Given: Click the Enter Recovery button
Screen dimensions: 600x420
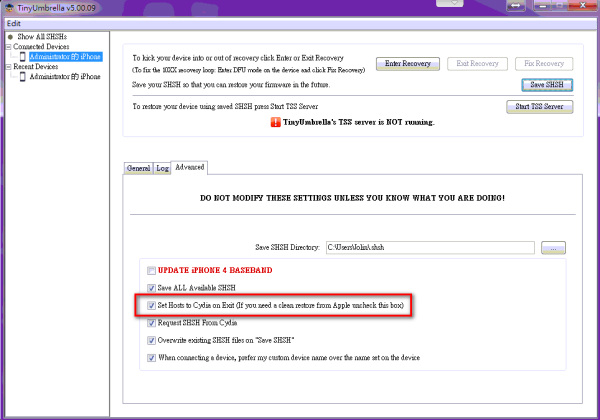Looking at the screenshot, I should click(407, 64).
